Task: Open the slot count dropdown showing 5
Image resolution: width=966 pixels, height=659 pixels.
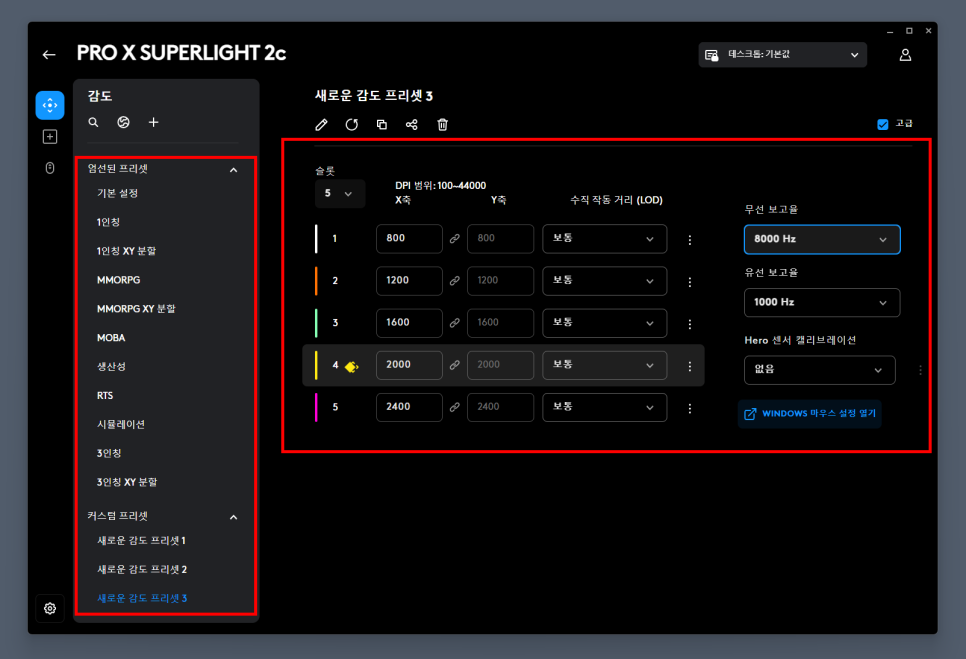Action: pyautogui.click(x=339, y=193)
